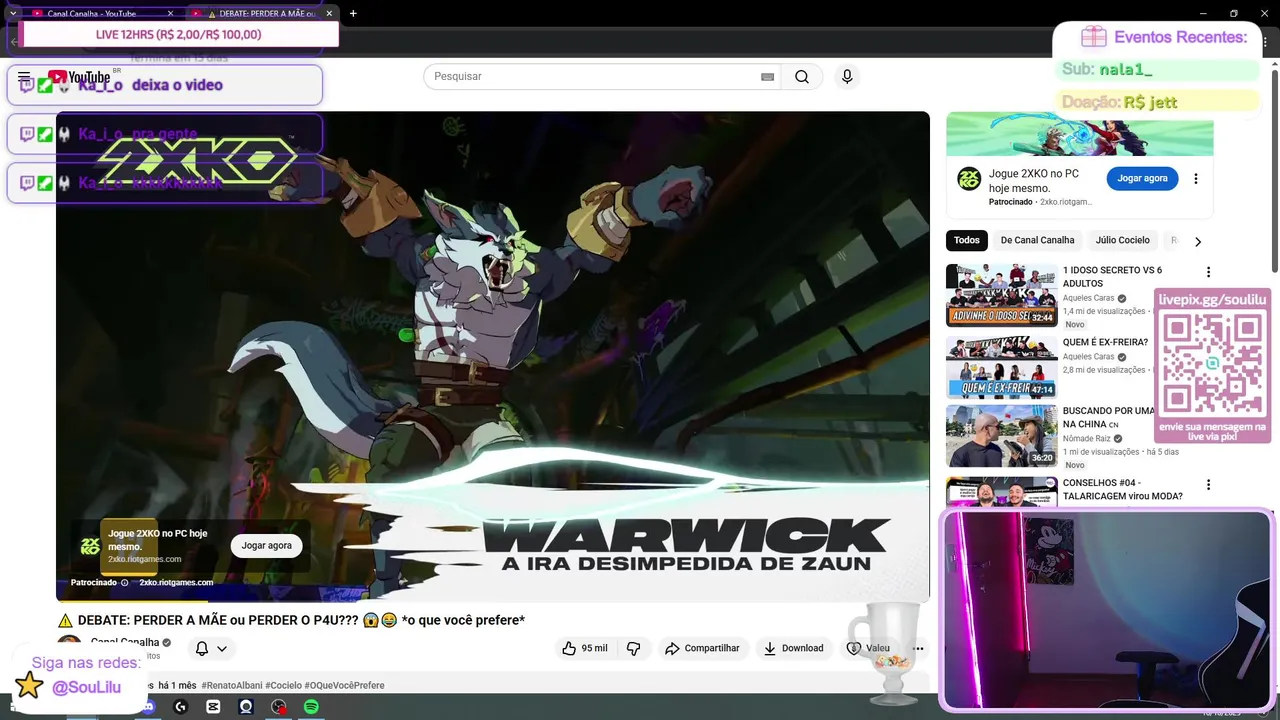Close the Canal Canalha - YouTube tab

click(x=170, y=13)
